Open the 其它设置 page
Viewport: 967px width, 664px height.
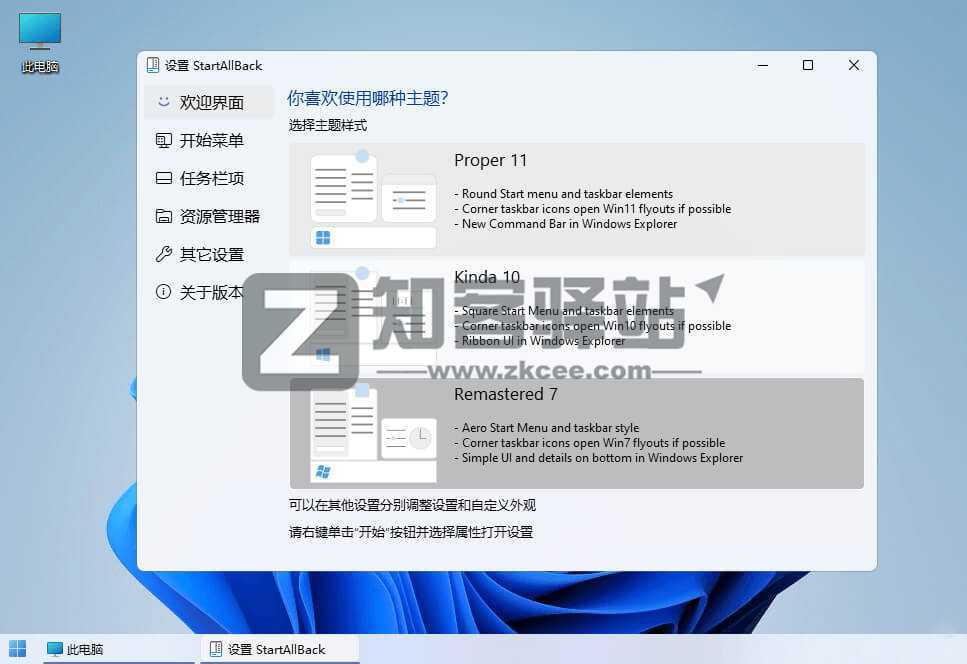click(x=199, y=254)
